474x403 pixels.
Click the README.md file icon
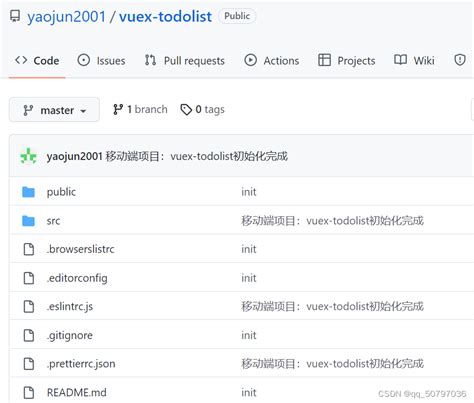pyautogui.click(x=29, y=392)
